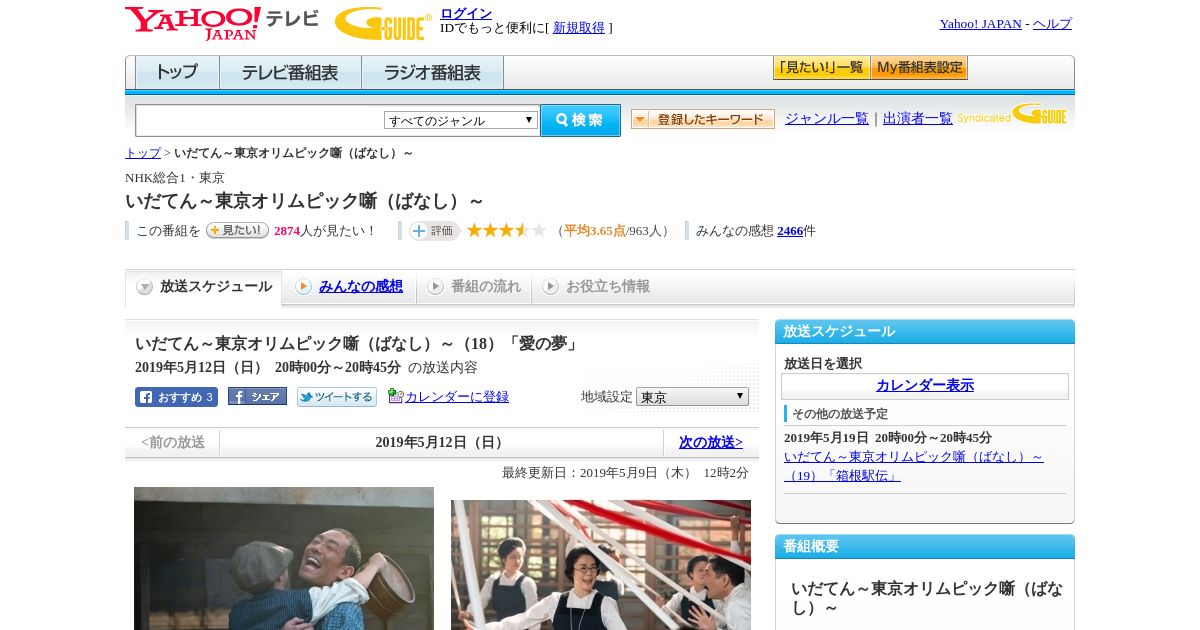Click the calendar add icon
Image resolution: width=1200 pixels, height=630 pixels.
pyautogui.click(x=395, y=396)
